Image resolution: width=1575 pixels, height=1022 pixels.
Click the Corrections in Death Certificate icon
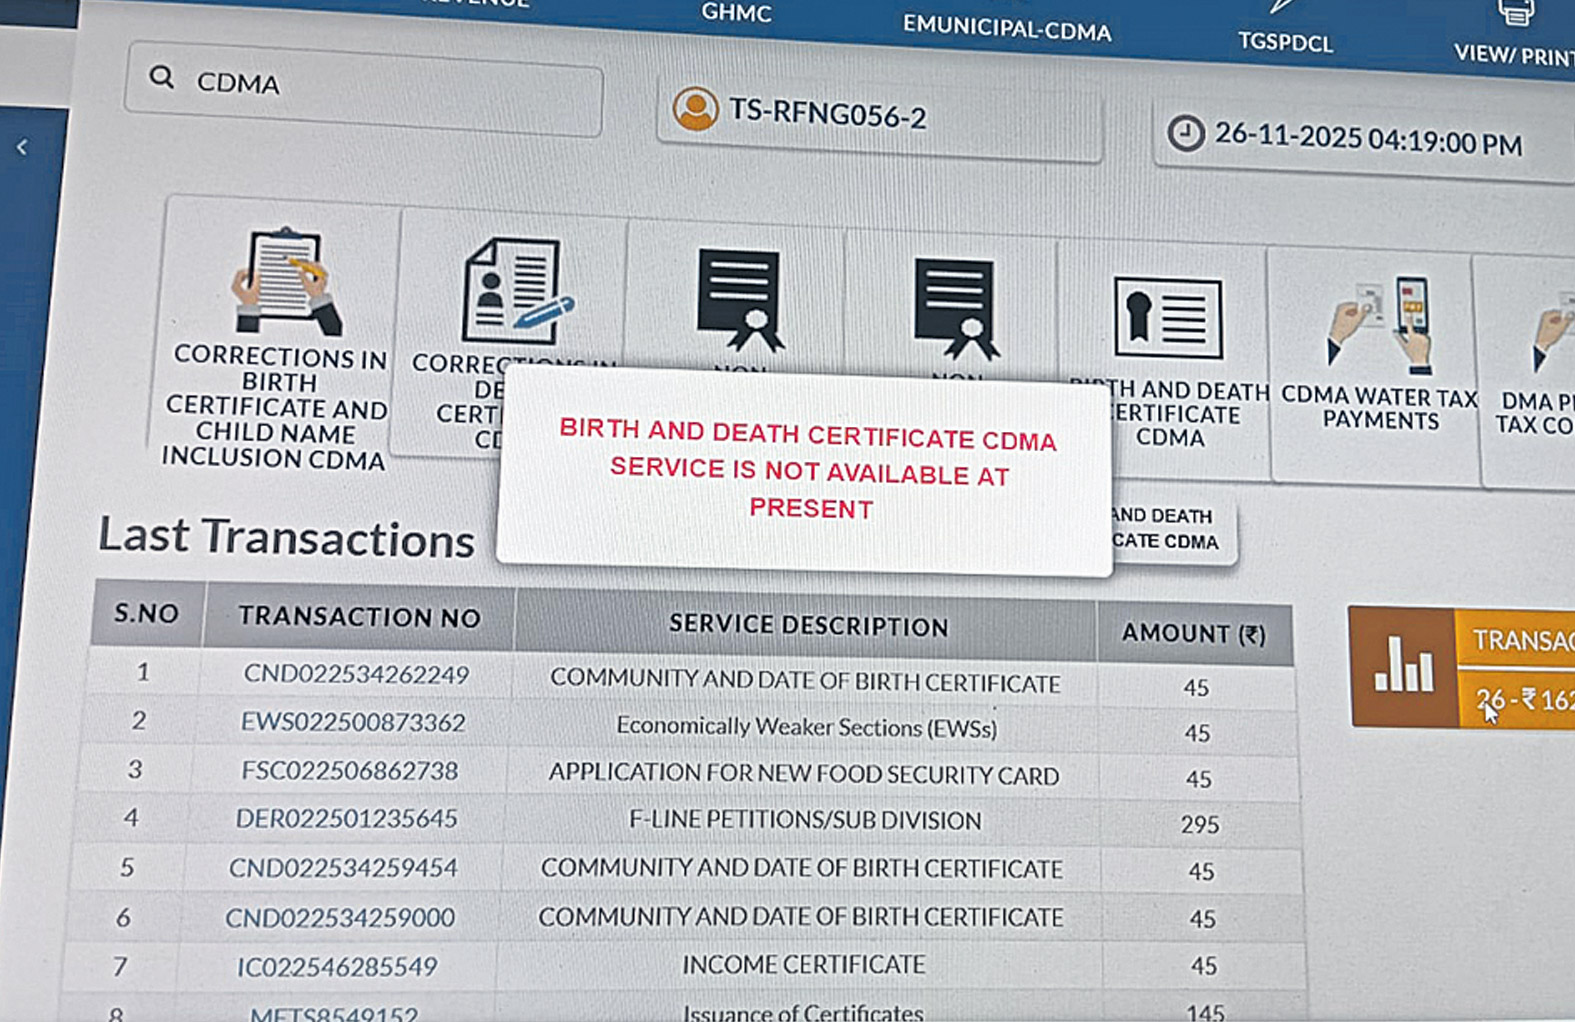[x=515, y=291]
